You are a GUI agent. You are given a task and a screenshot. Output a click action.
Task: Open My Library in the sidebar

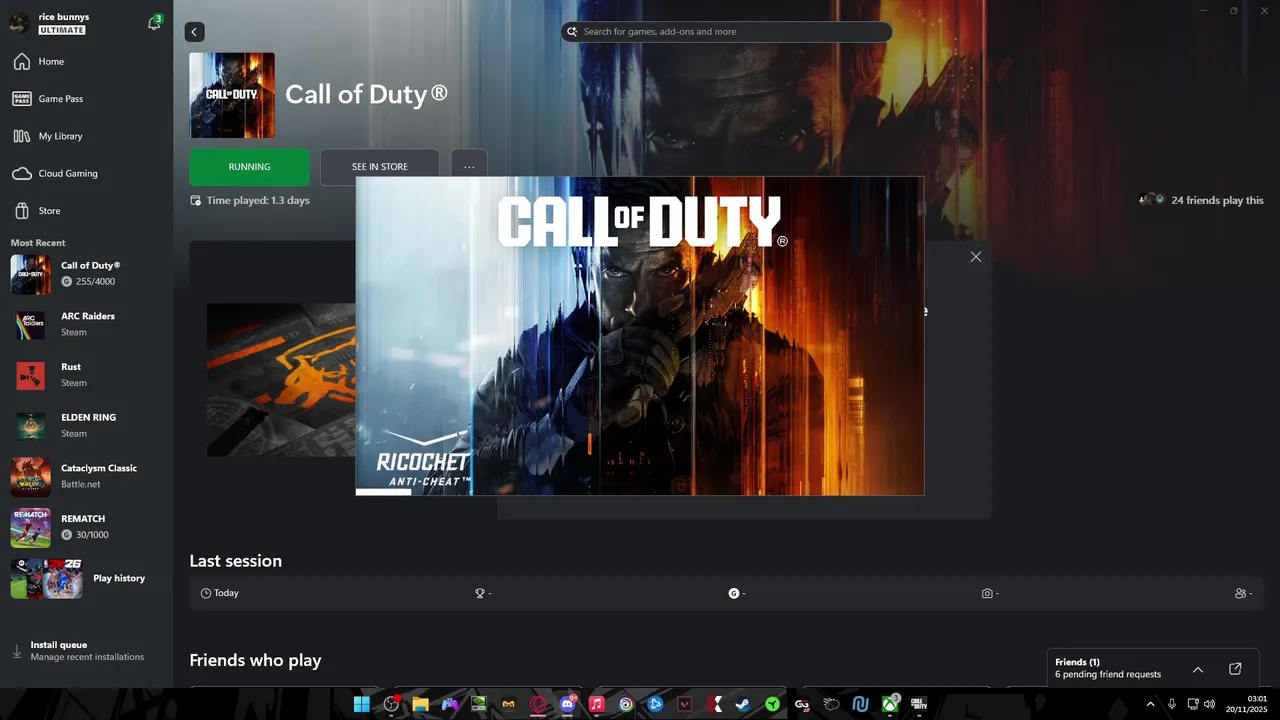pos(87,136)
